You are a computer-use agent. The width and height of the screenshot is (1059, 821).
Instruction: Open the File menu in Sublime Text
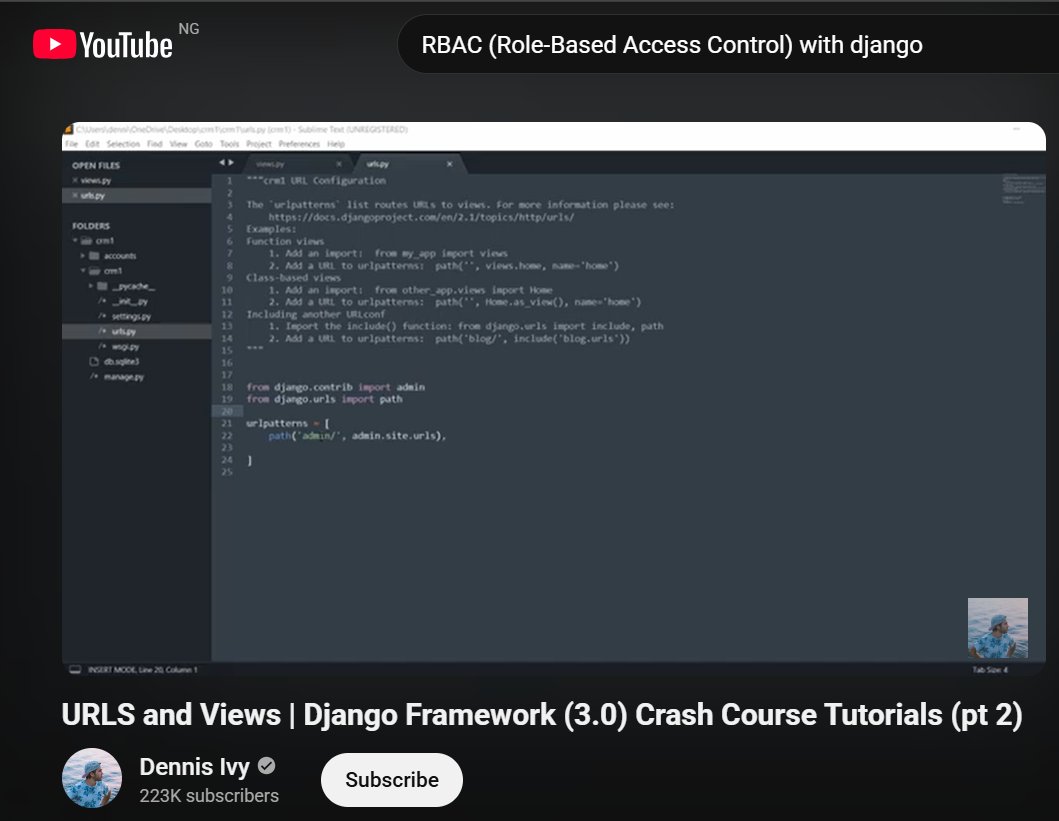click(x=72, y=144)
